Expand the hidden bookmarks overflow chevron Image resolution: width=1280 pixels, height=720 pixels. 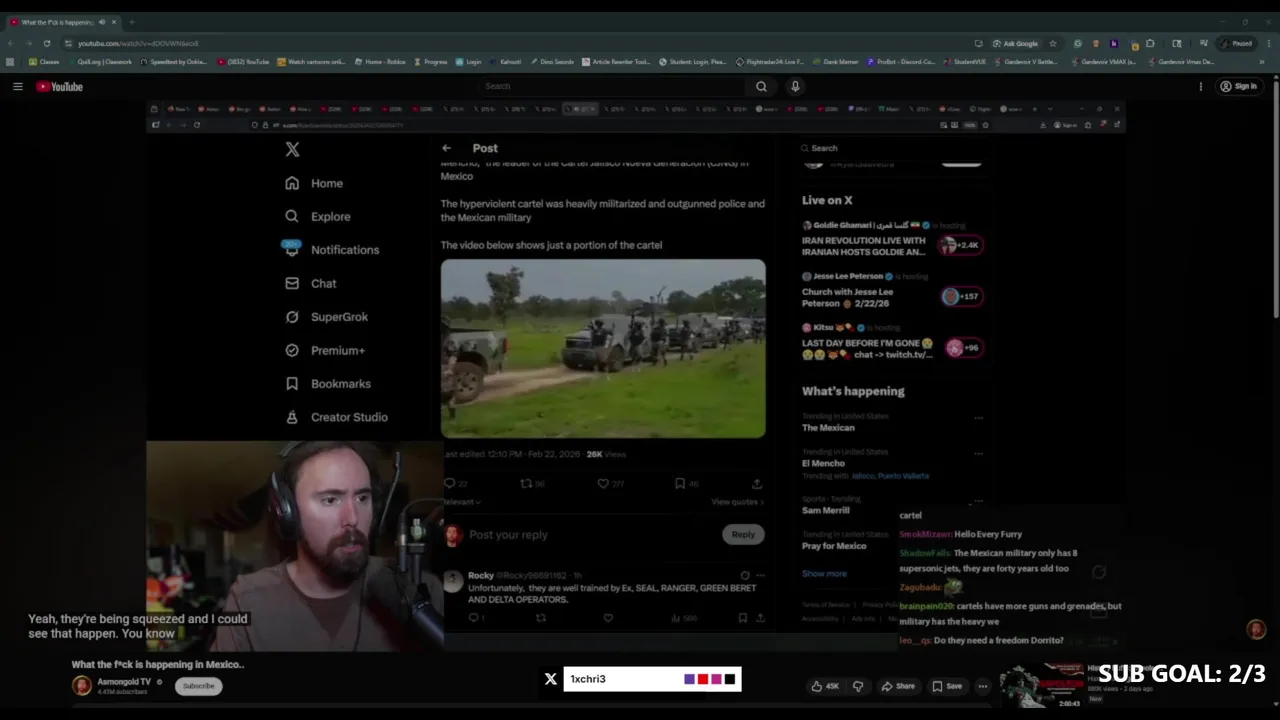1262,62
